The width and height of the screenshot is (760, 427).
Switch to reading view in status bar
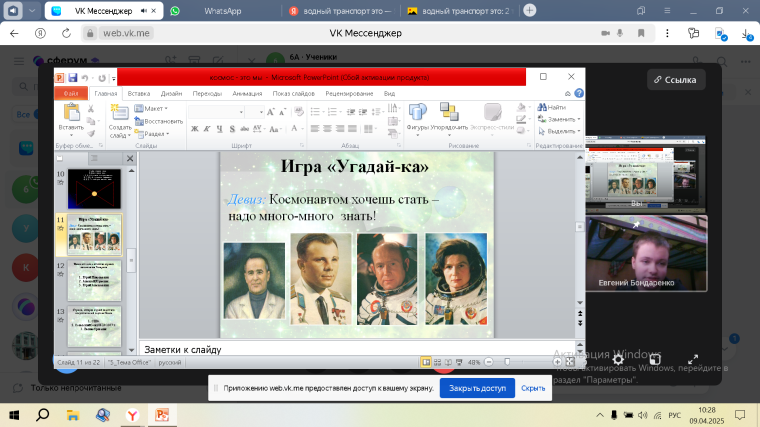point(448,362)
